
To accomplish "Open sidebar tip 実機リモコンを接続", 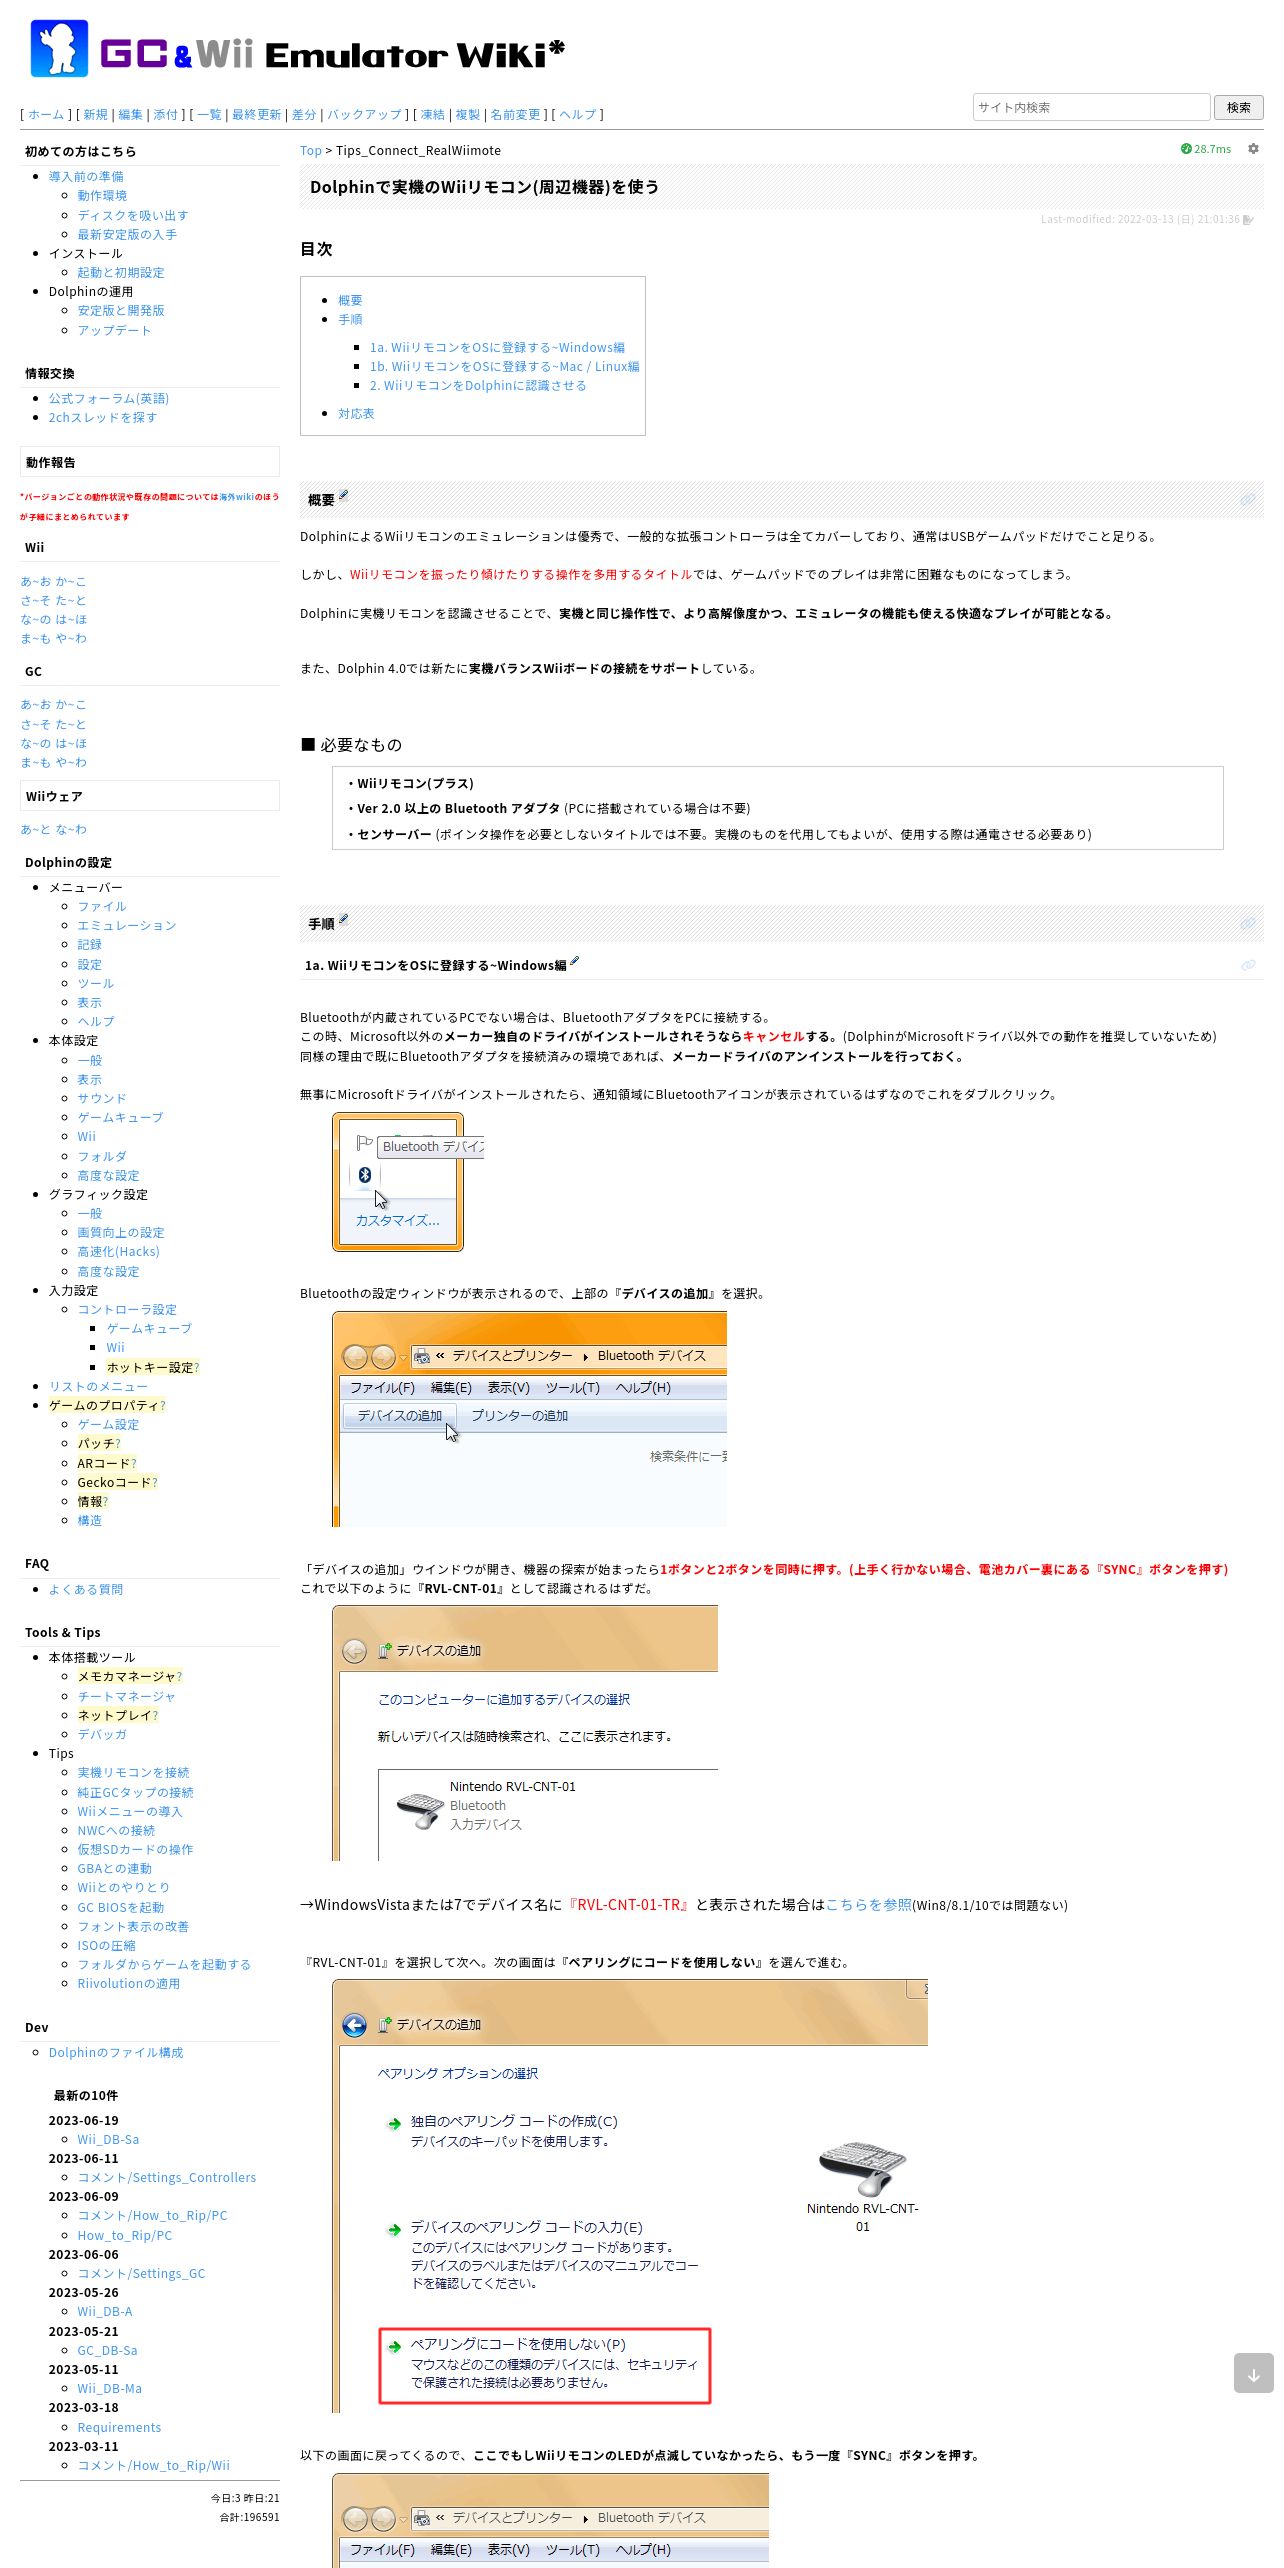I will click(x=133, y=1773).
